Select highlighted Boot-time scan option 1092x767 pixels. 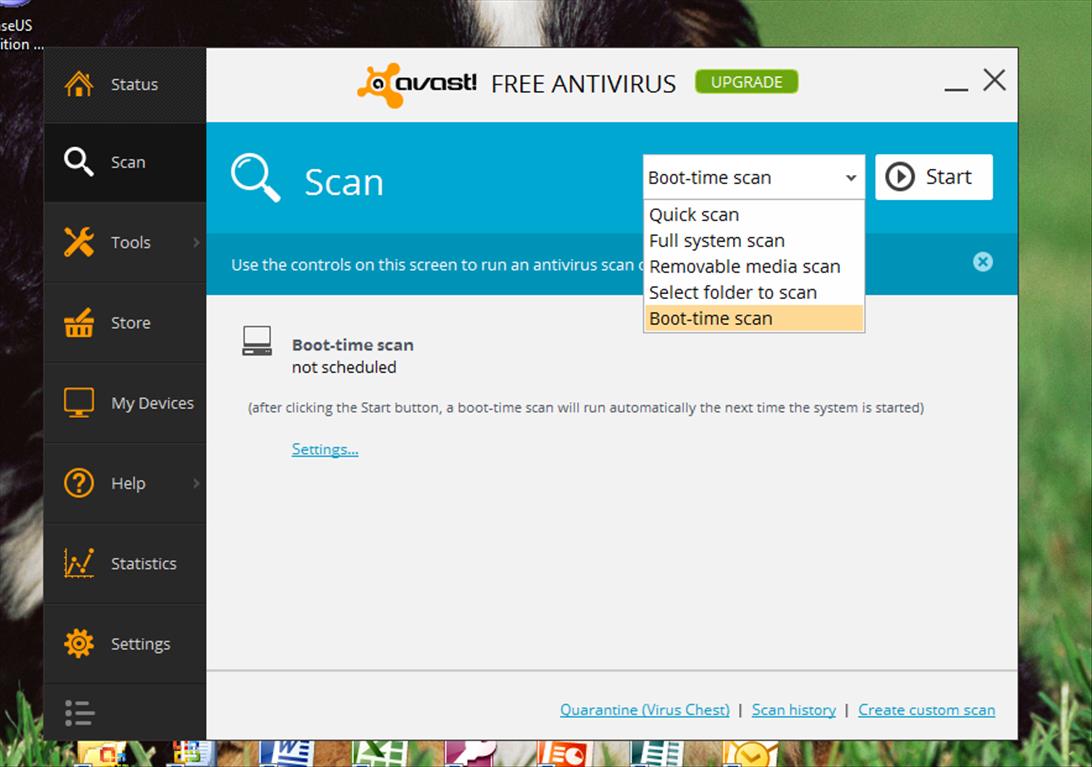[754, 318]
